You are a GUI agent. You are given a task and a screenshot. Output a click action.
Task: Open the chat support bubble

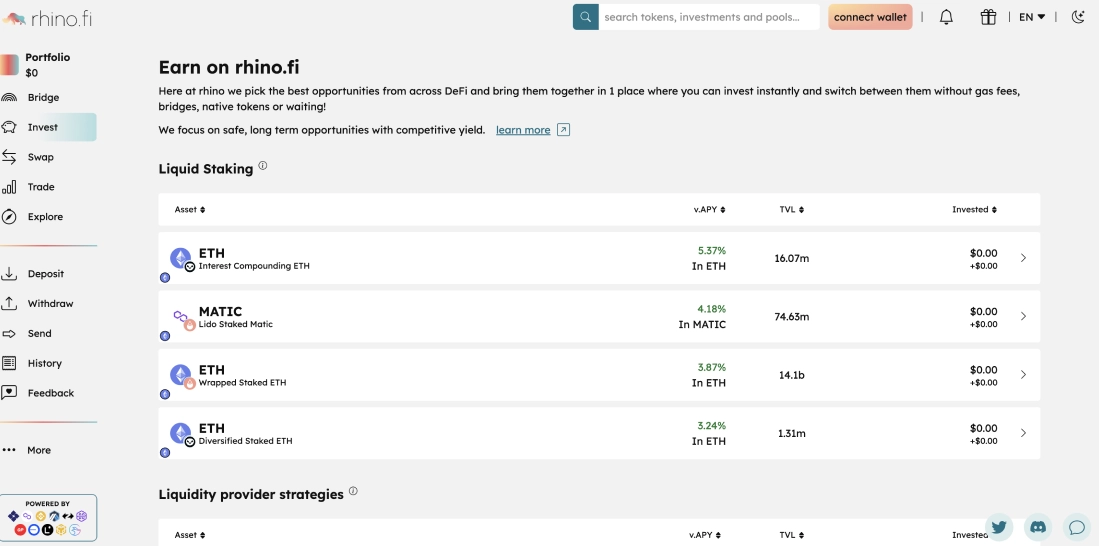tap(1076, 527)
